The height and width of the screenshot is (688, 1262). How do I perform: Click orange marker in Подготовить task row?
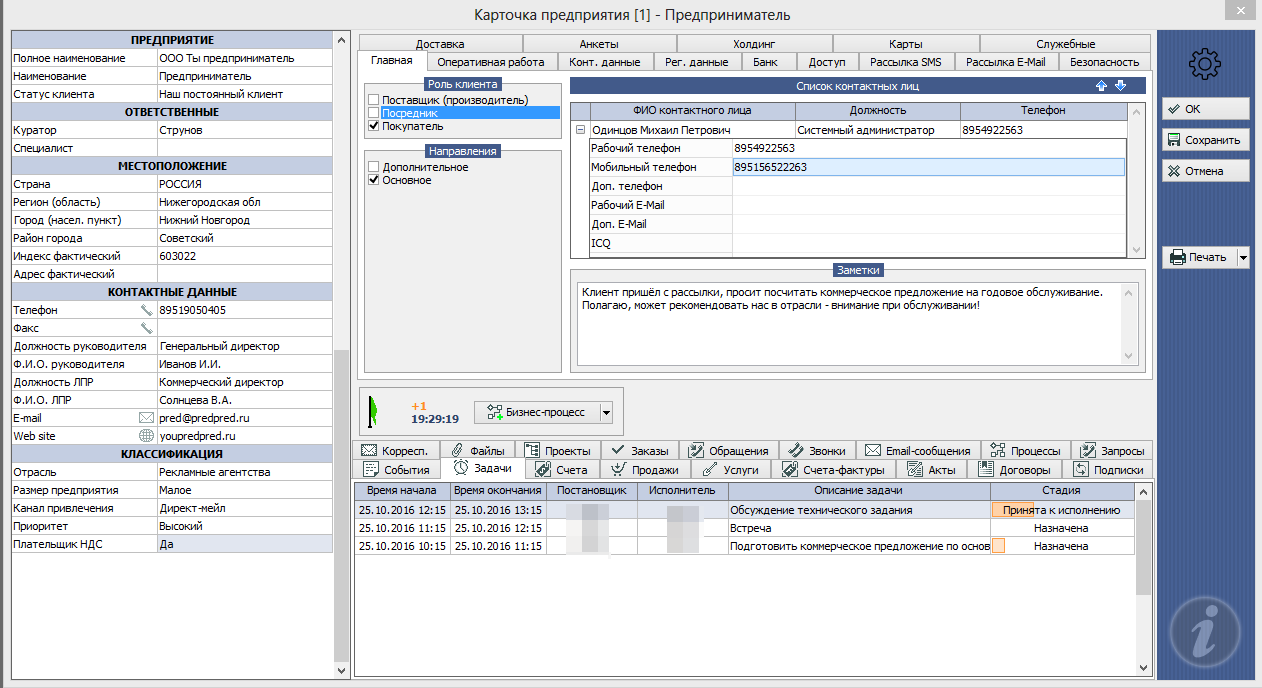tap(998, 546)
